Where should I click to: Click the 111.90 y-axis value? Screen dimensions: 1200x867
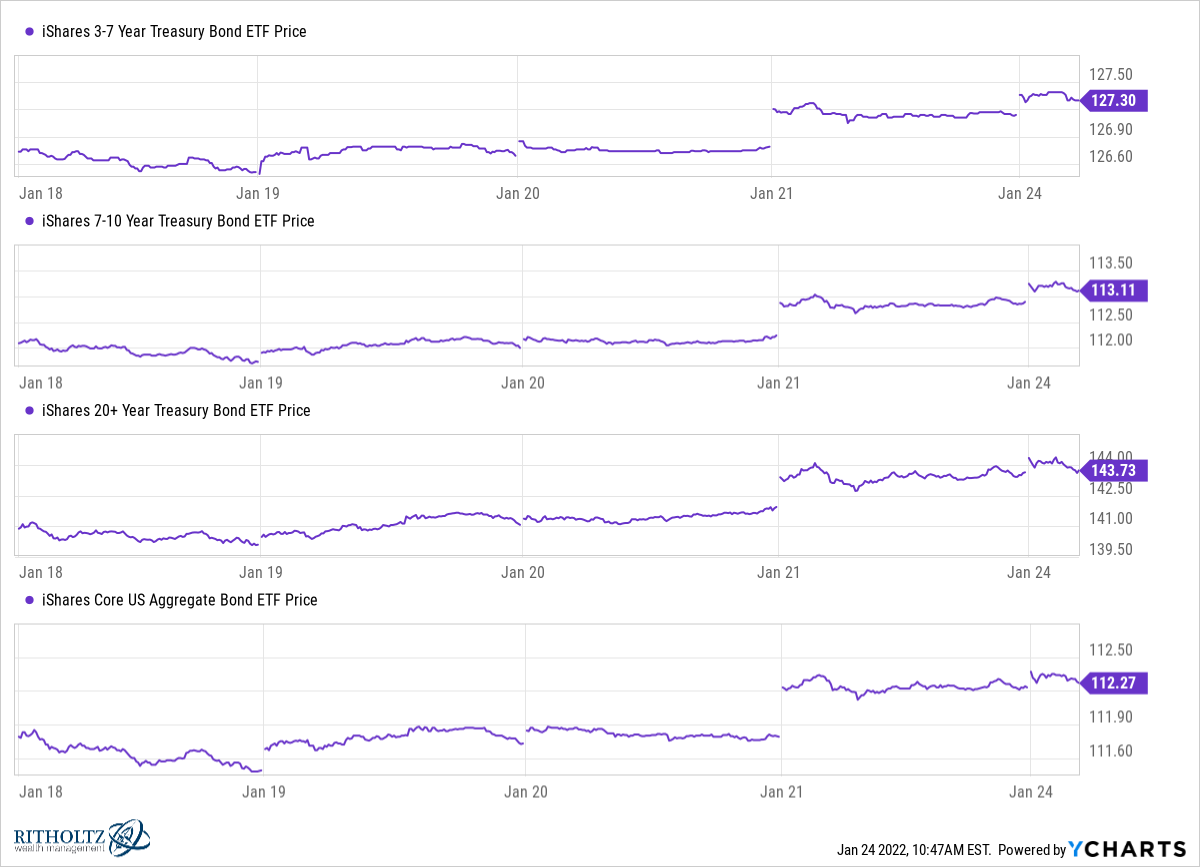1110,717
